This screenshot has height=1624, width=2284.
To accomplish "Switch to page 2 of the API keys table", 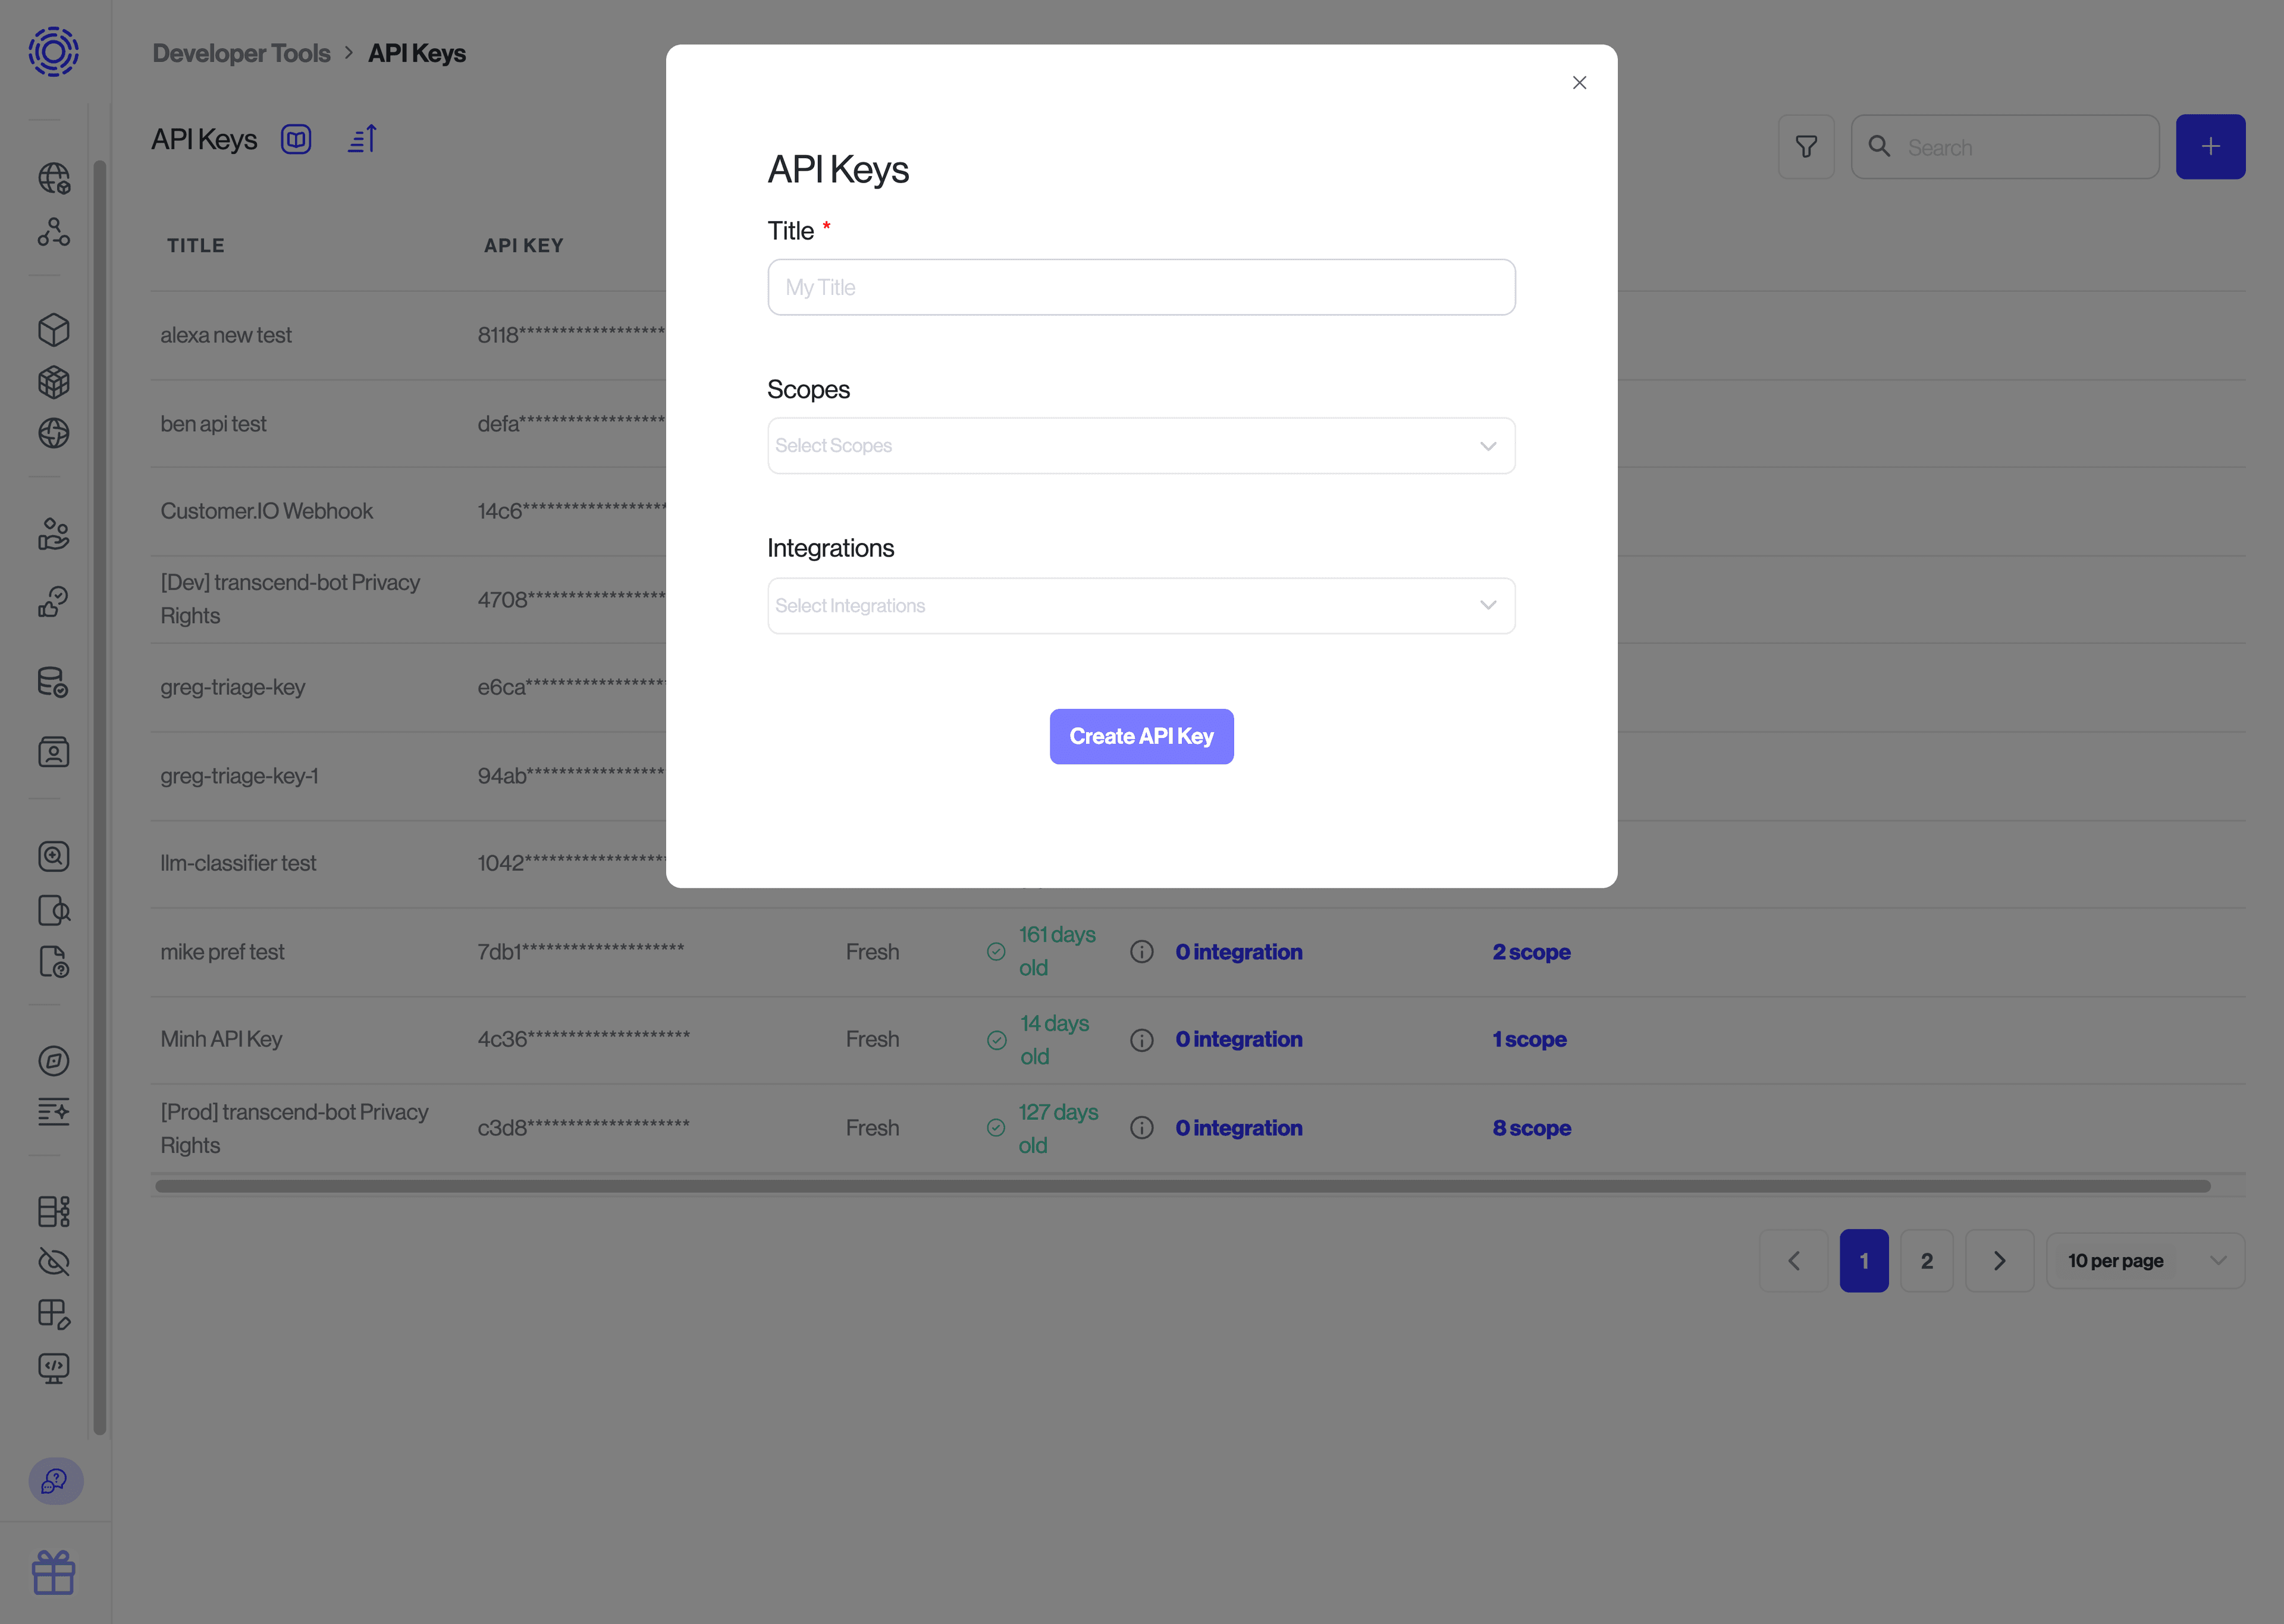I will [1927, 1260].
